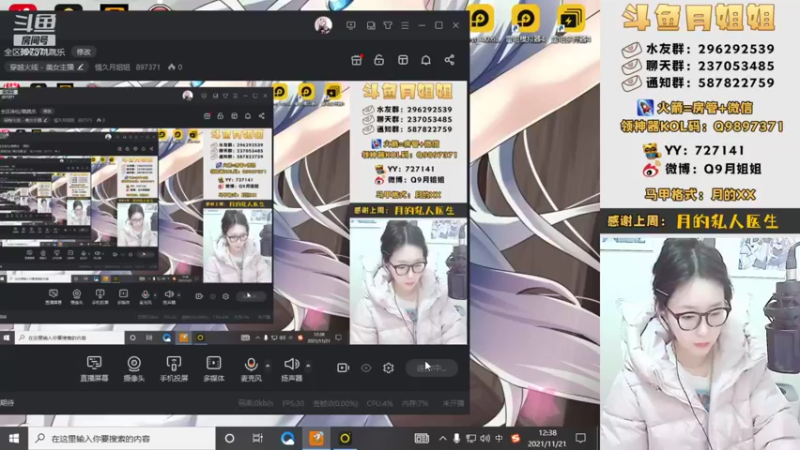Image resolution: width=800 pixels, height=450 pixels.
Task: Expand the microphone options arrow
Action: 267,365
